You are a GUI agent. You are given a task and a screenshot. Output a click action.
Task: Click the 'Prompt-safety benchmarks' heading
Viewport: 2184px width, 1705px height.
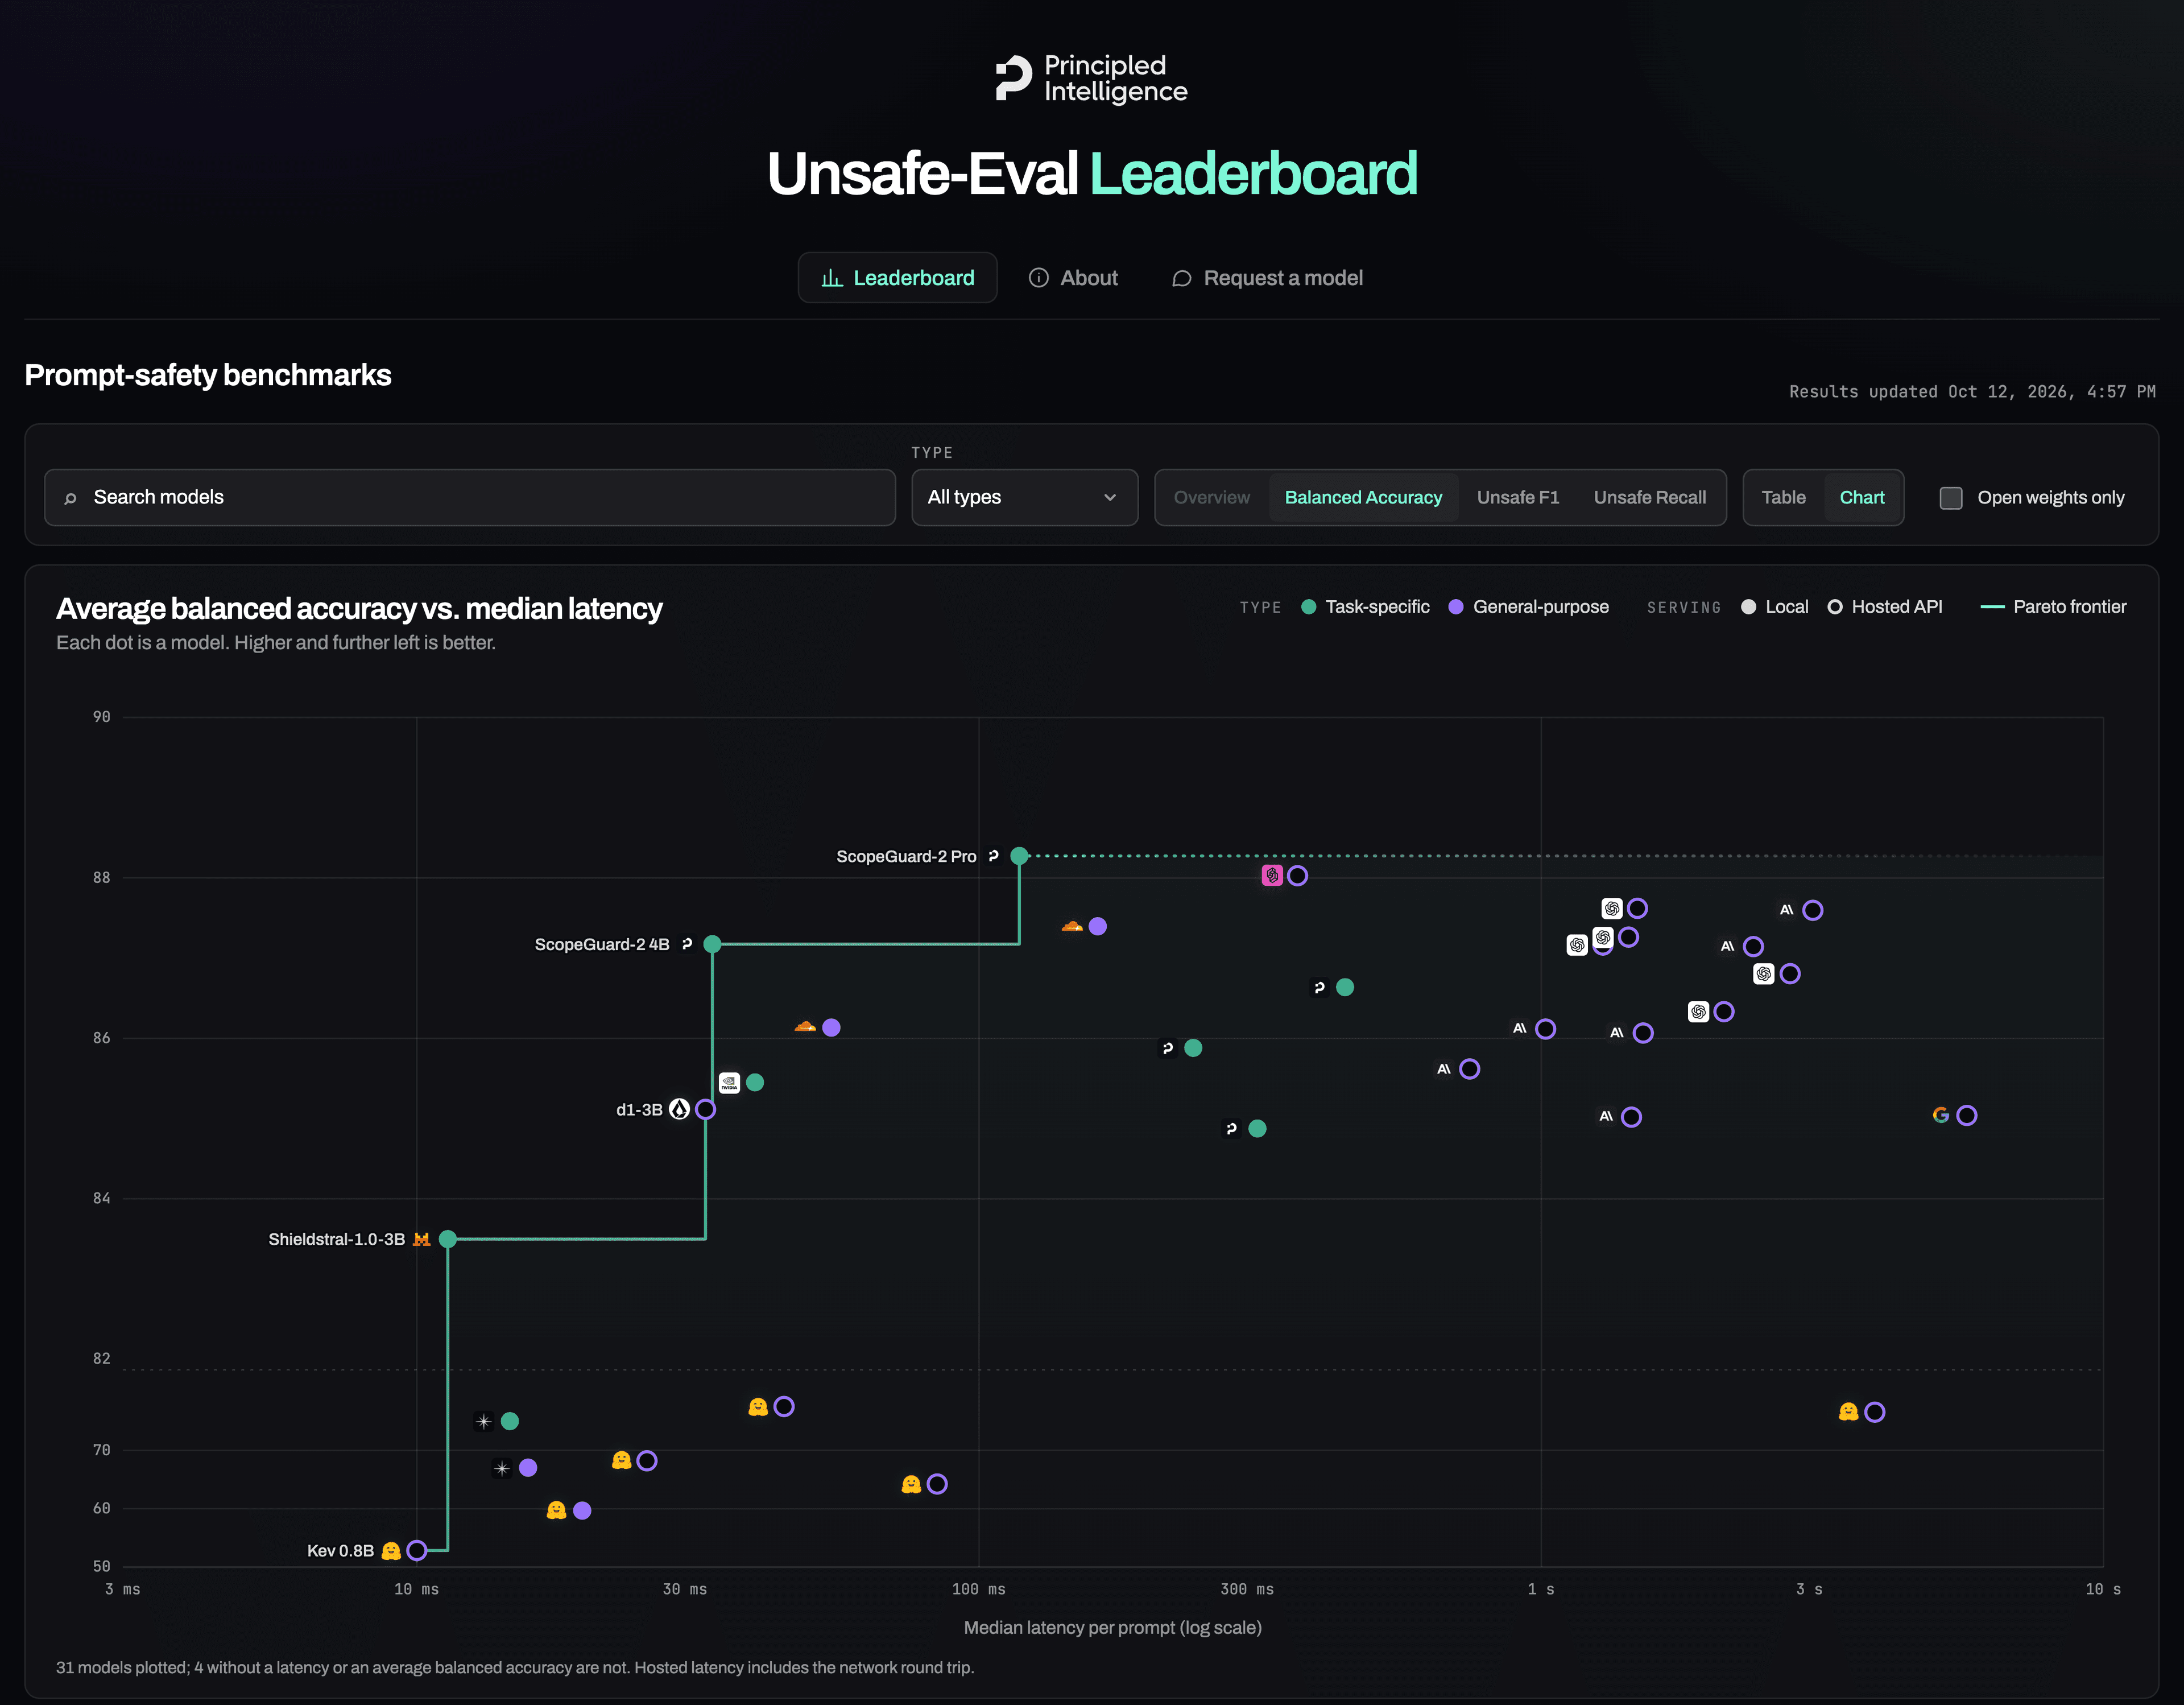208,375
